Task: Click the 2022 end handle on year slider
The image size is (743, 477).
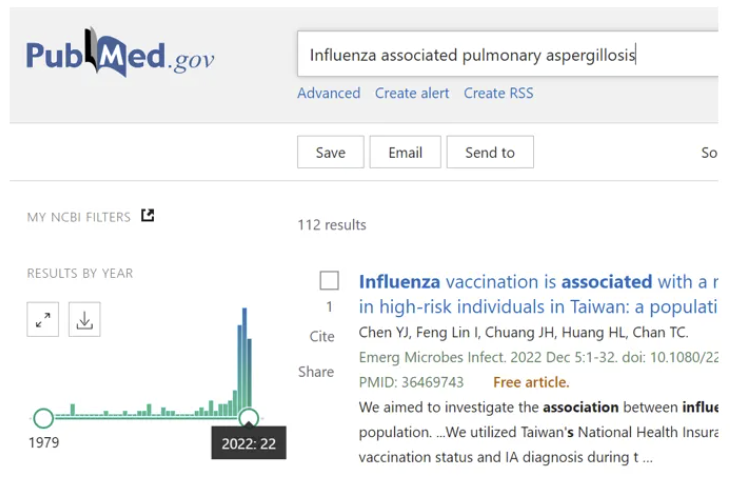Action: [x=249, y=418]
